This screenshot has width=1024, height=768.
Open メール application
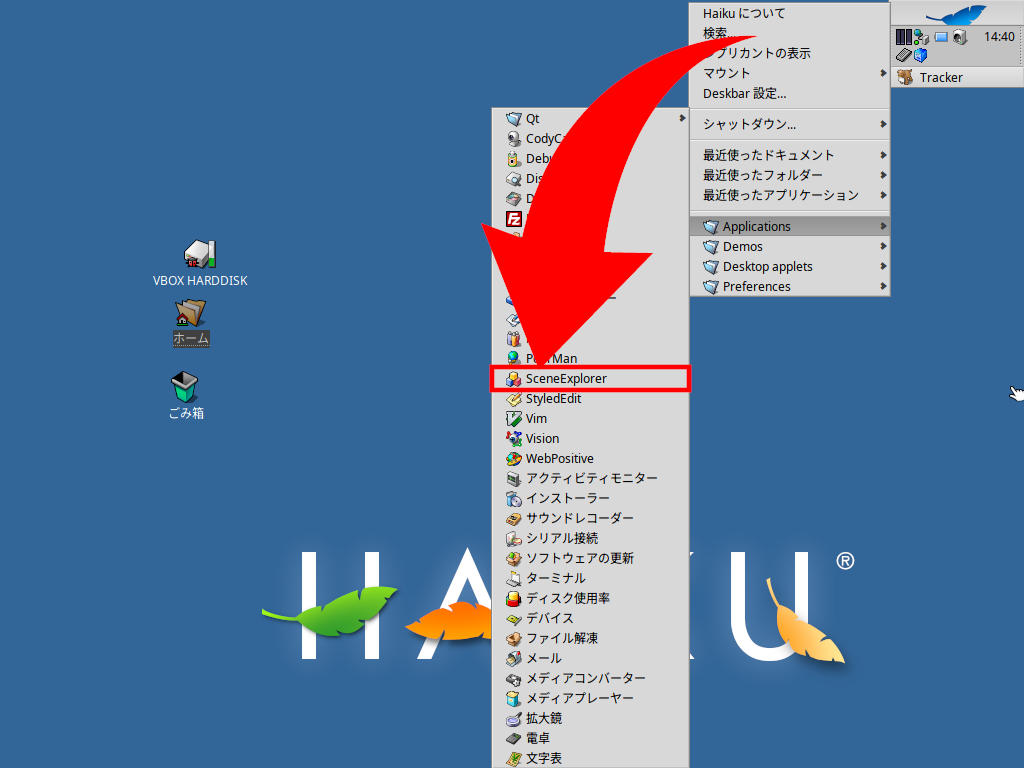click(x=590, y=658)
